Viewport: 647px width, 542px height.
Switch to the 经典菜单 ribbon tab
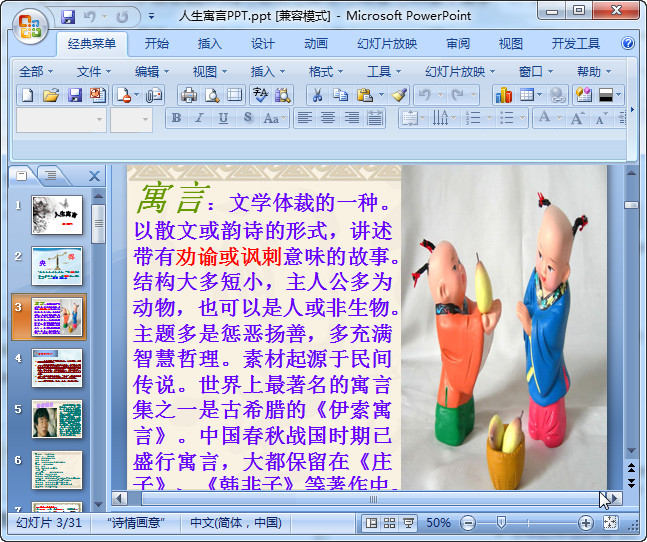tap(92, 43)
